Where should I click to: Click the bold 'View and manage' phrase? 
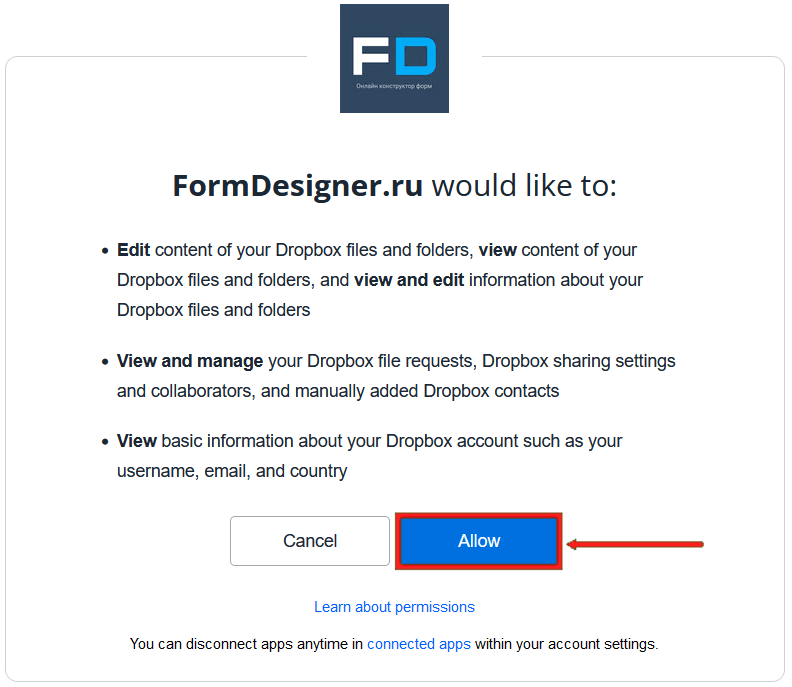pos(190,360)
